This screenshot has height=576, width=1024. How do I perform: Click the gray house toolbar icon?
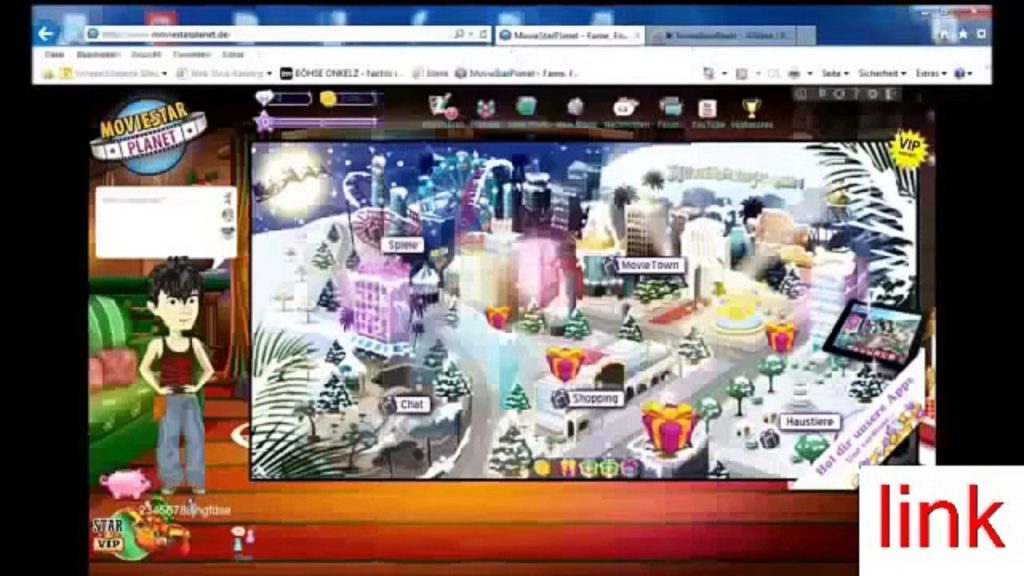point(575,107)
